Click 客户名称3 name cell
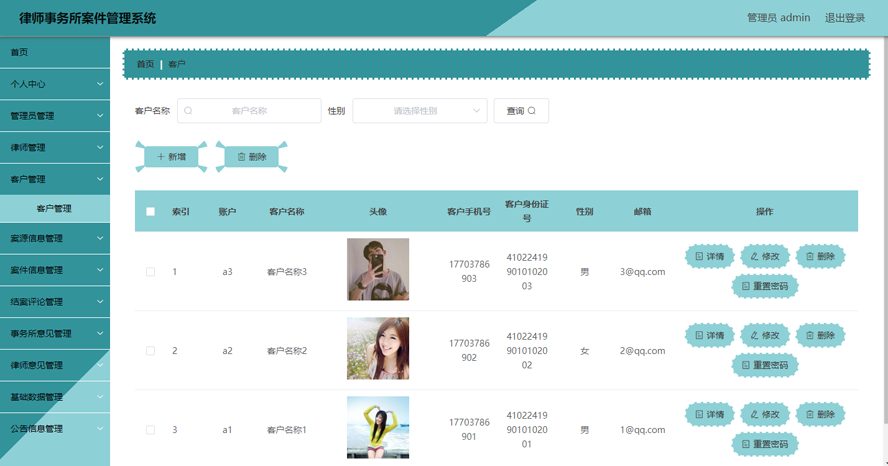Screen dimensions: 888x466 click(287, 272)
